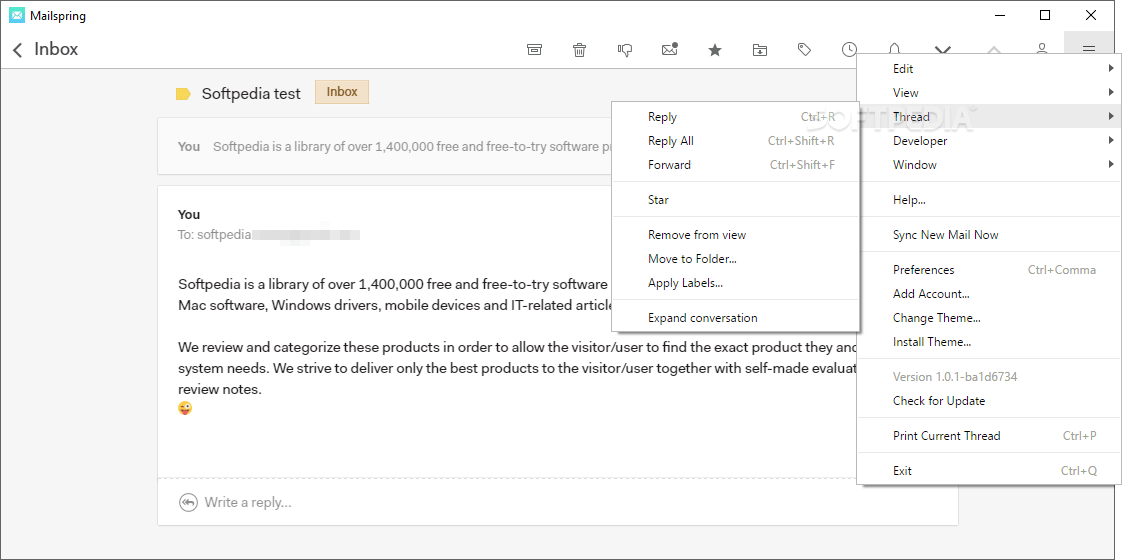Viewport: 1122px width, 560px height.
Task: Open Preferences from the menu
Action: tap(989, 270)
